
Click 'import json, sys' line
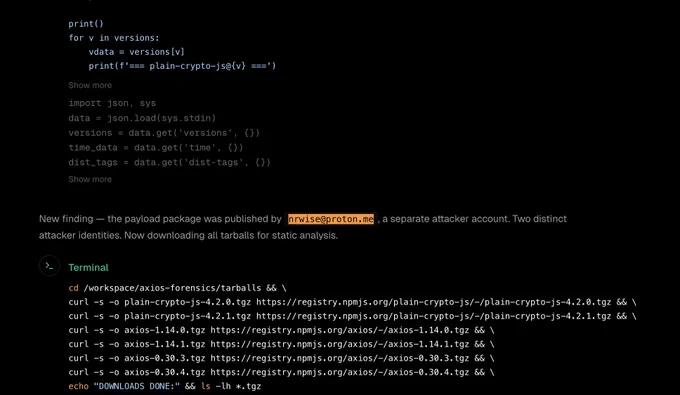coord(112,103)
